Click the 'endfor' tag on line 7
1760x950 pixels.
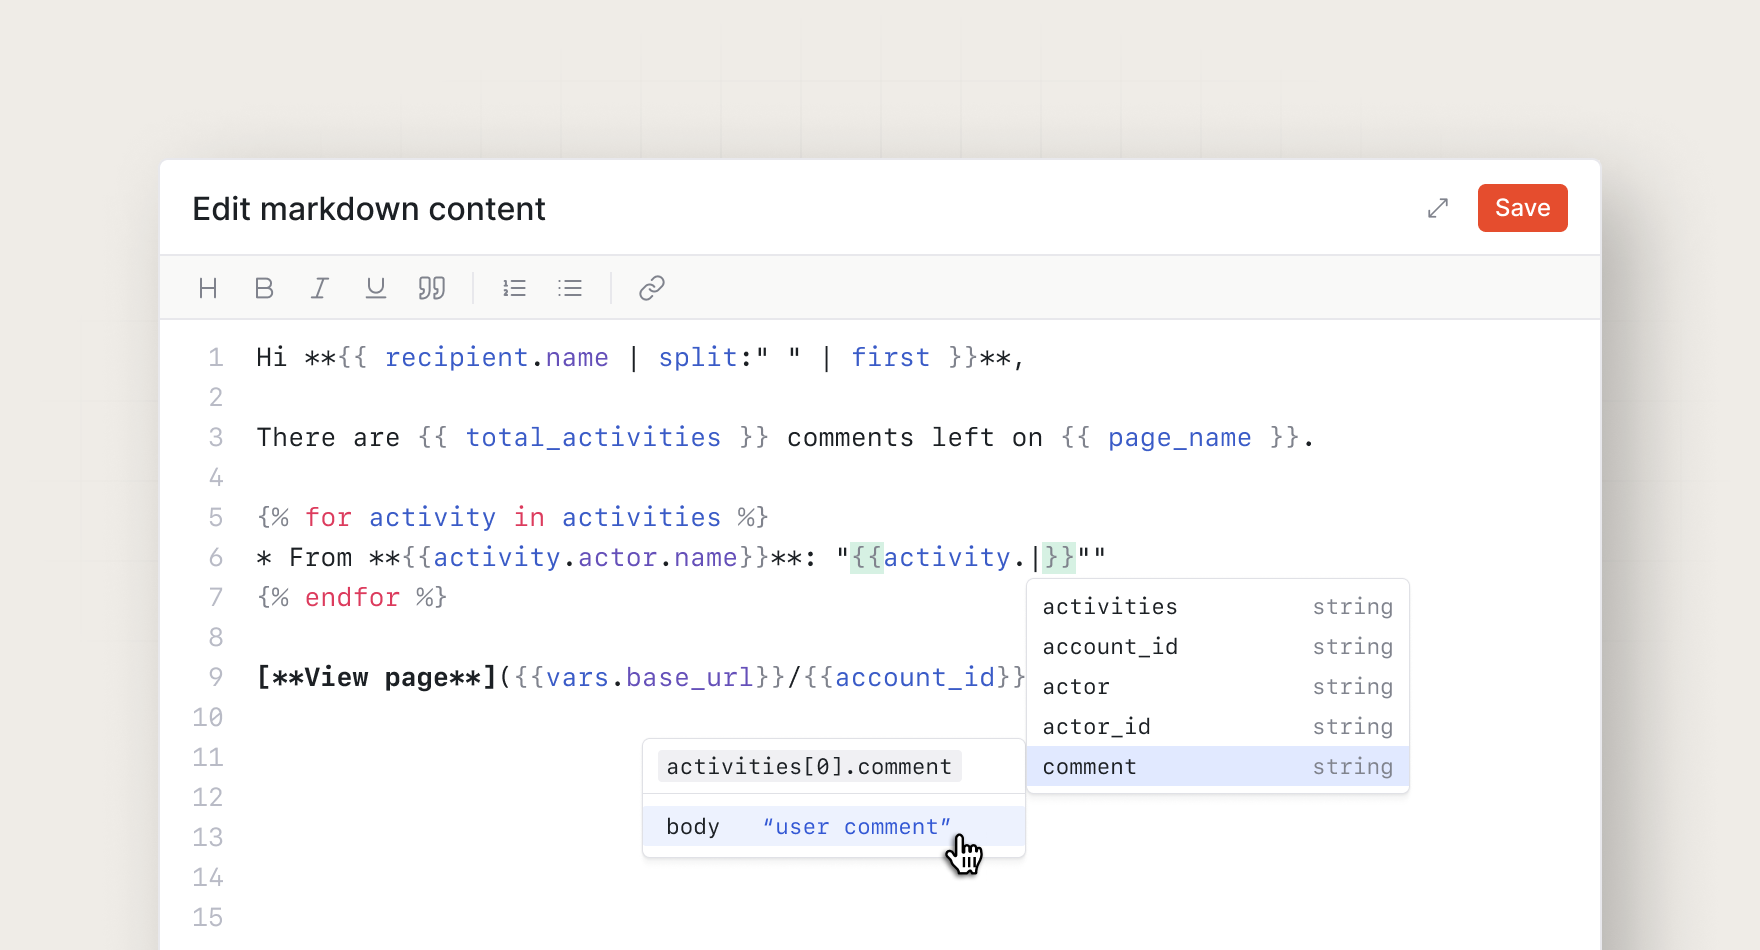coord(352,598)
